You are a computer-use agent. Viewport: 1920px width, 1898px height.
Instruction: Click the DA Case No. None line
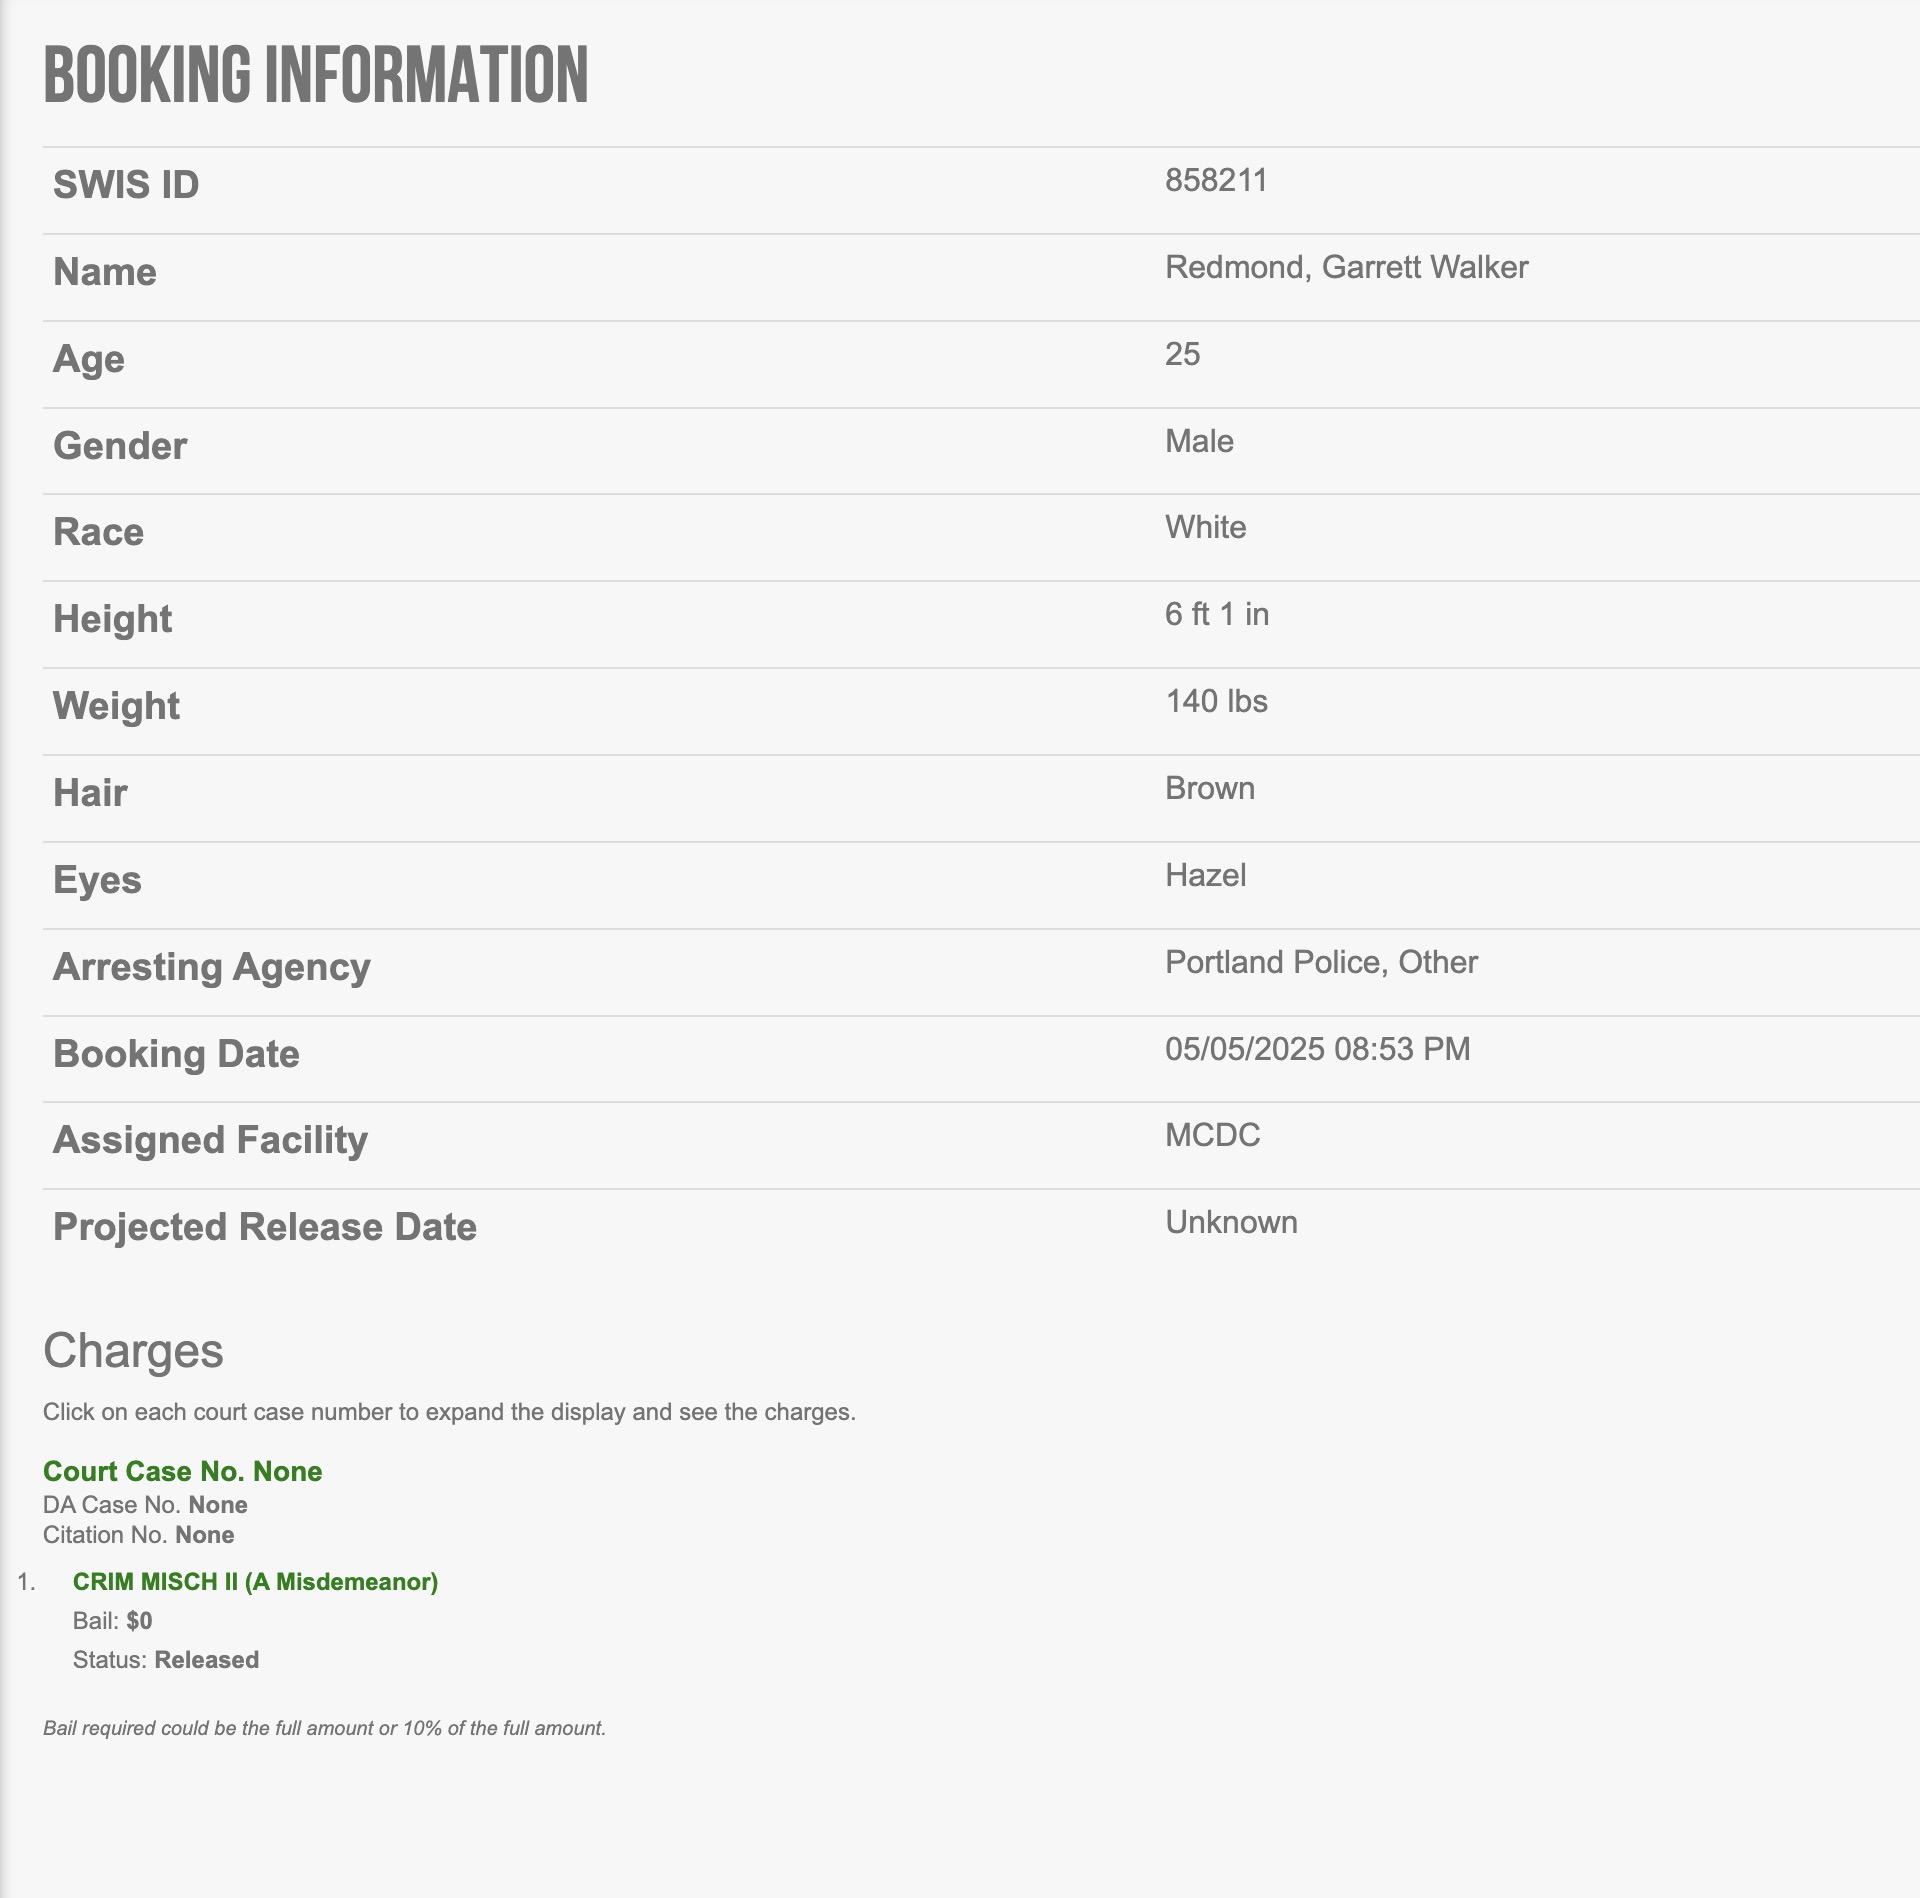point(145,1505)
